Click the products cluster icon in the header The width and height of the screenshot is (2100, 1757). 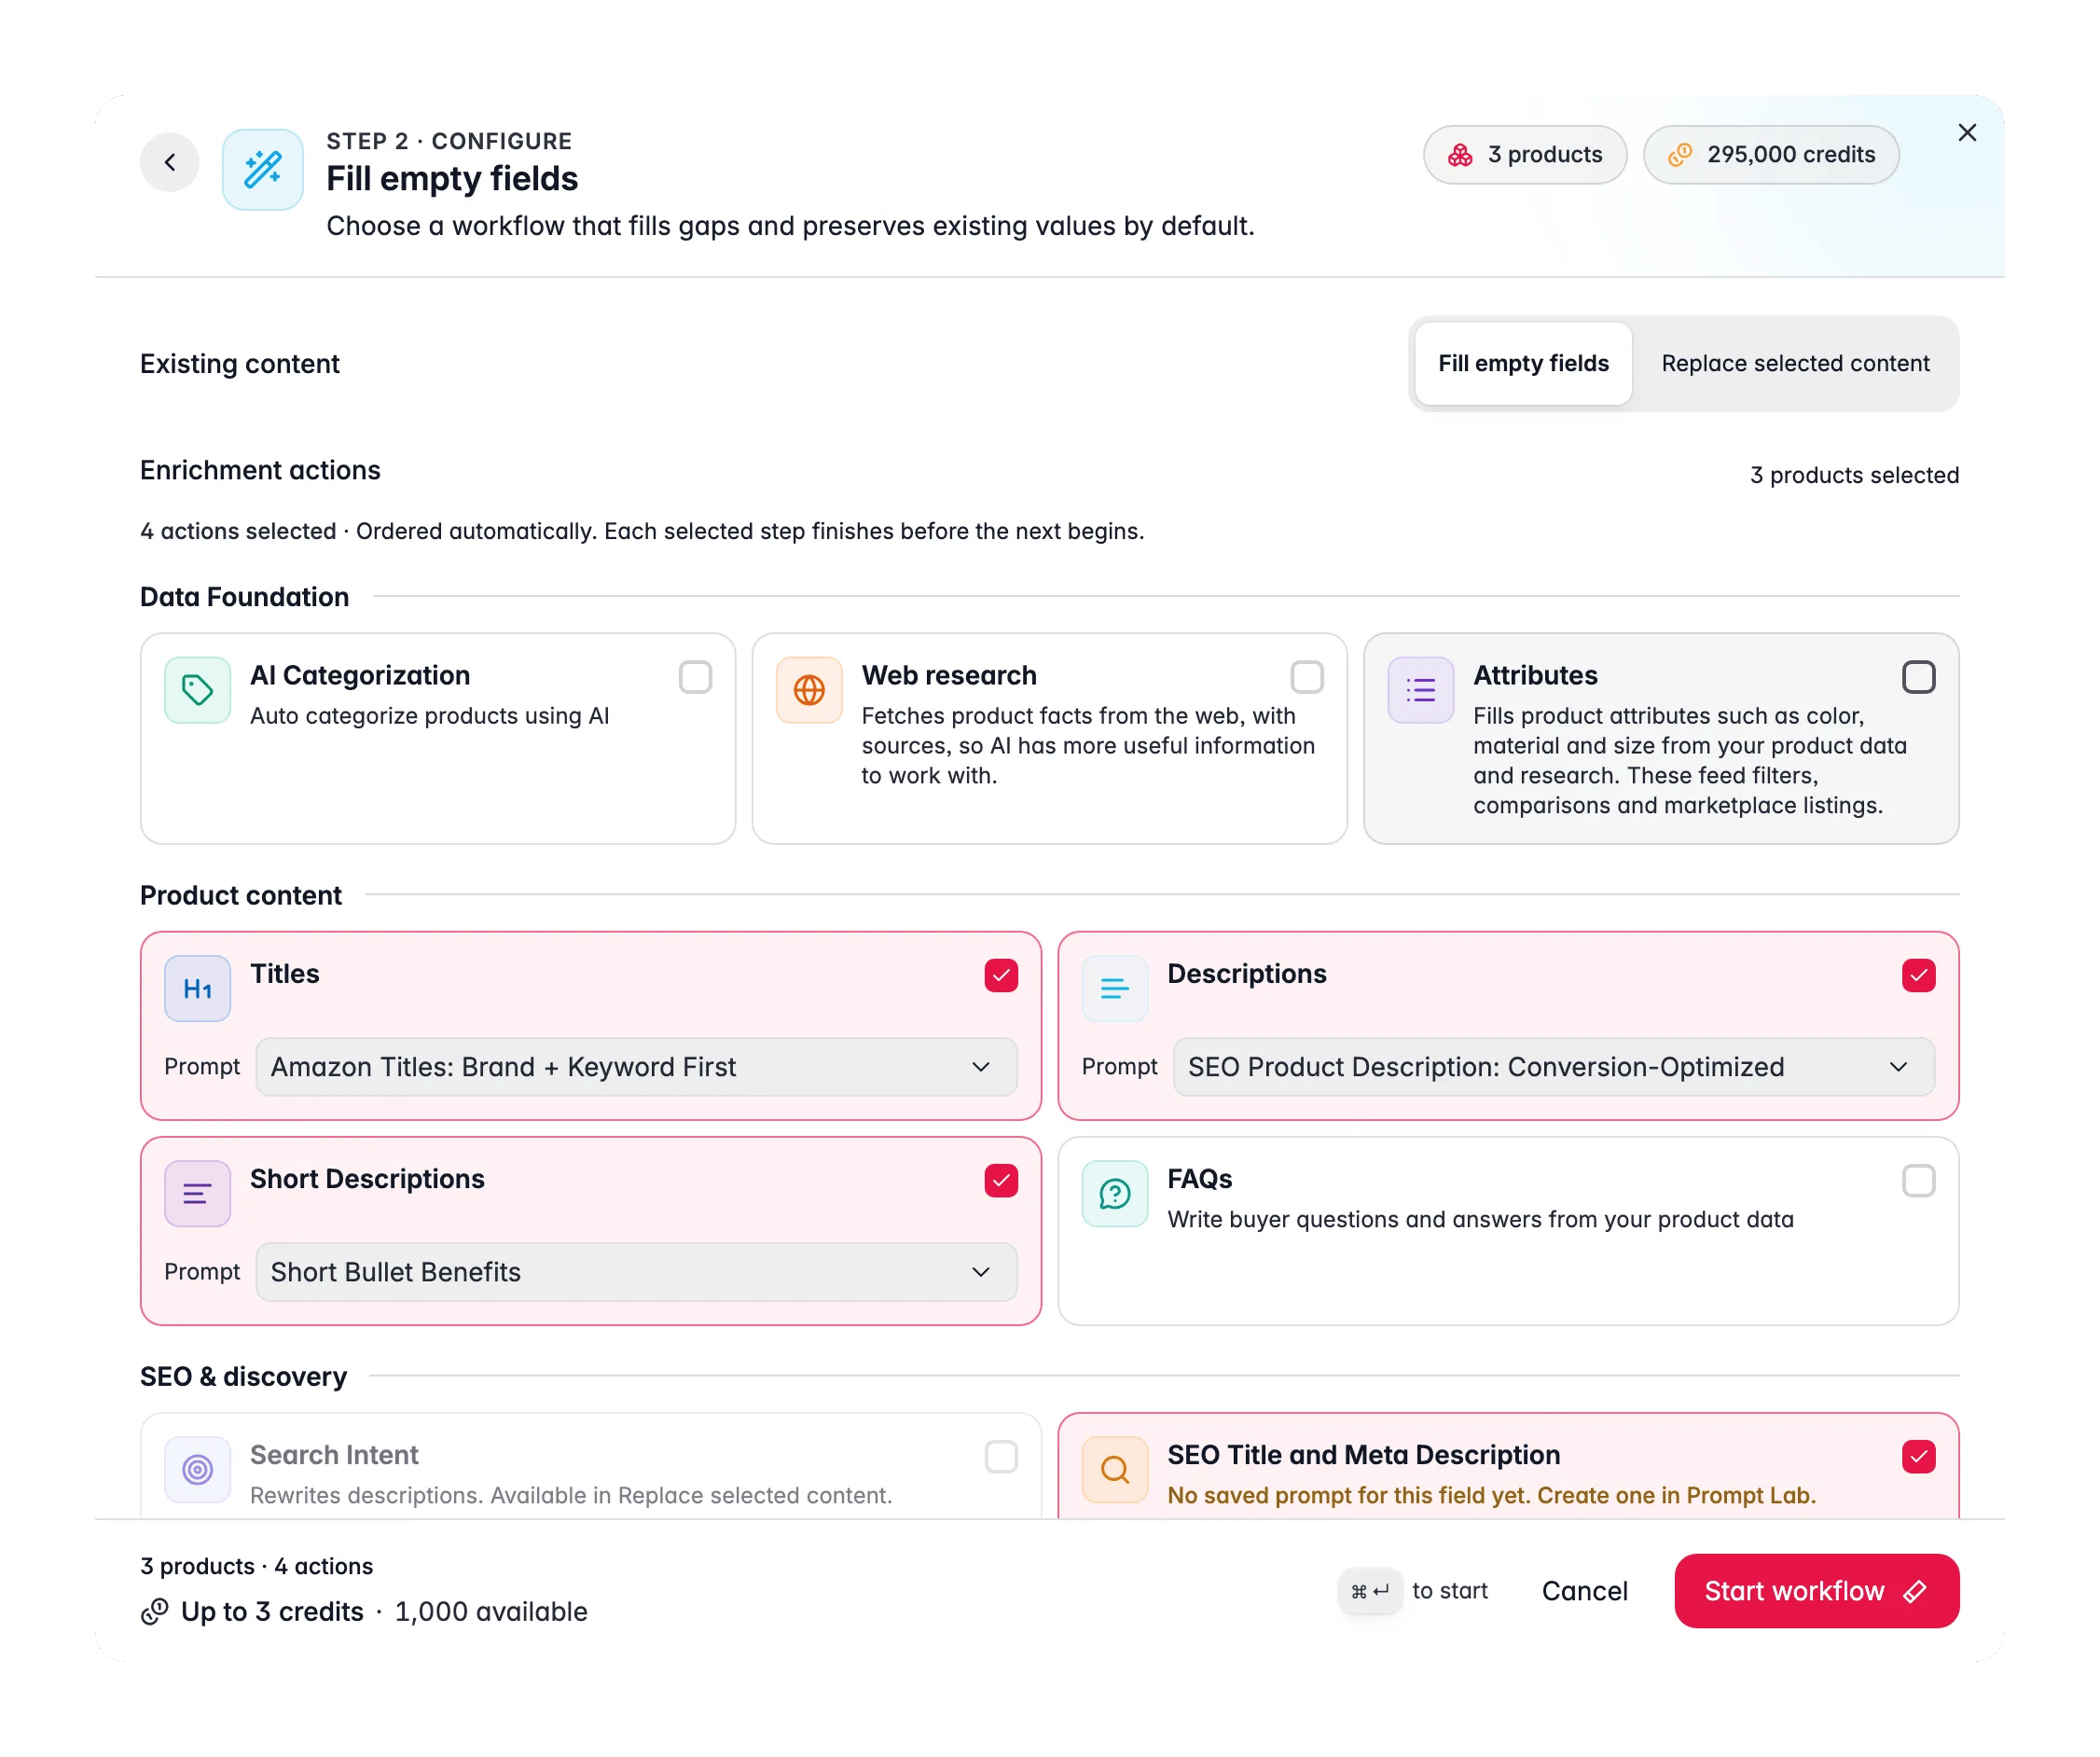click(1460, 155)
